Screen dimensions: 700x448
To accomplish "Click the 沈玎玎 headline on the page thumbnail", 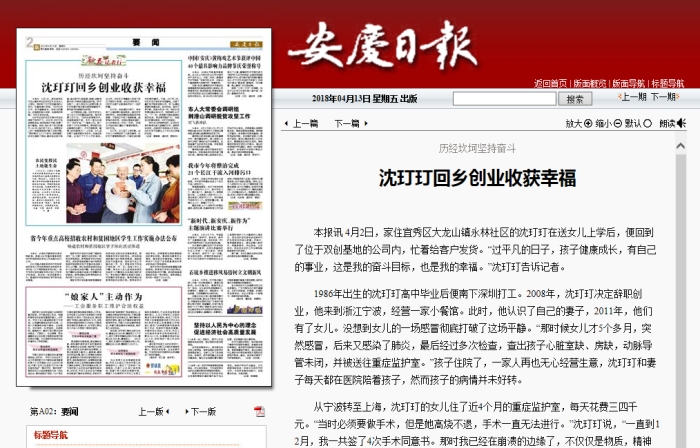I will point(103,87).
